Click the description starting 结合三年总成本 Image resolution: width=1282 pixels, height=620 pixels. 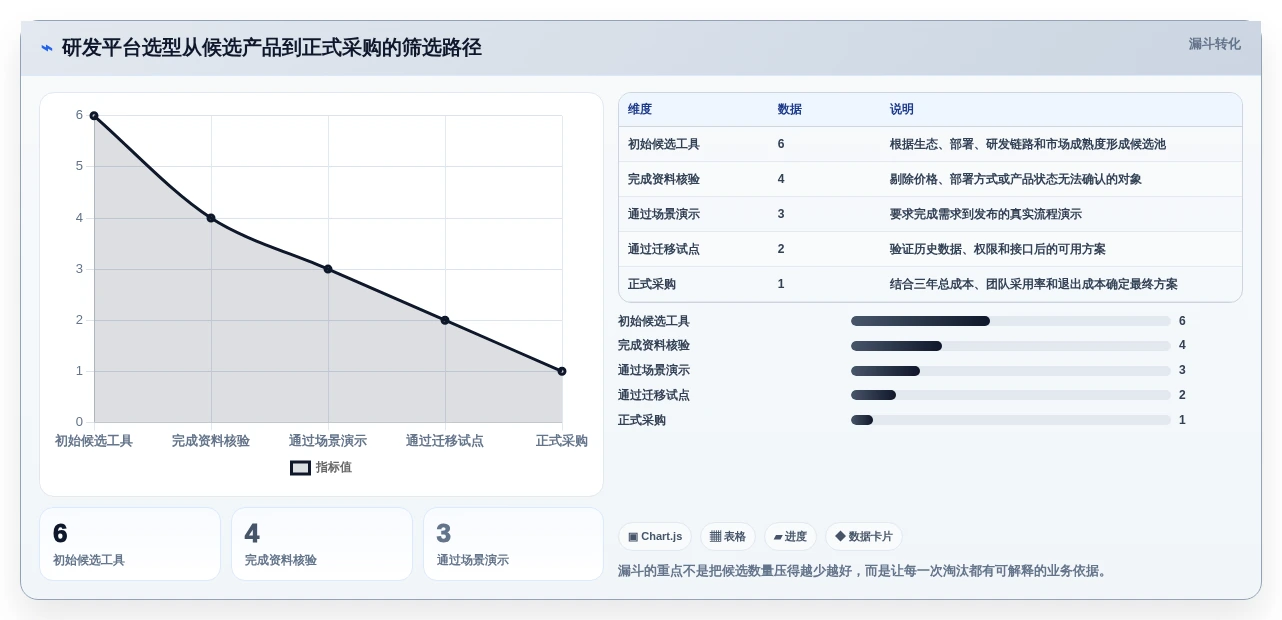[x=1034, y=284]
